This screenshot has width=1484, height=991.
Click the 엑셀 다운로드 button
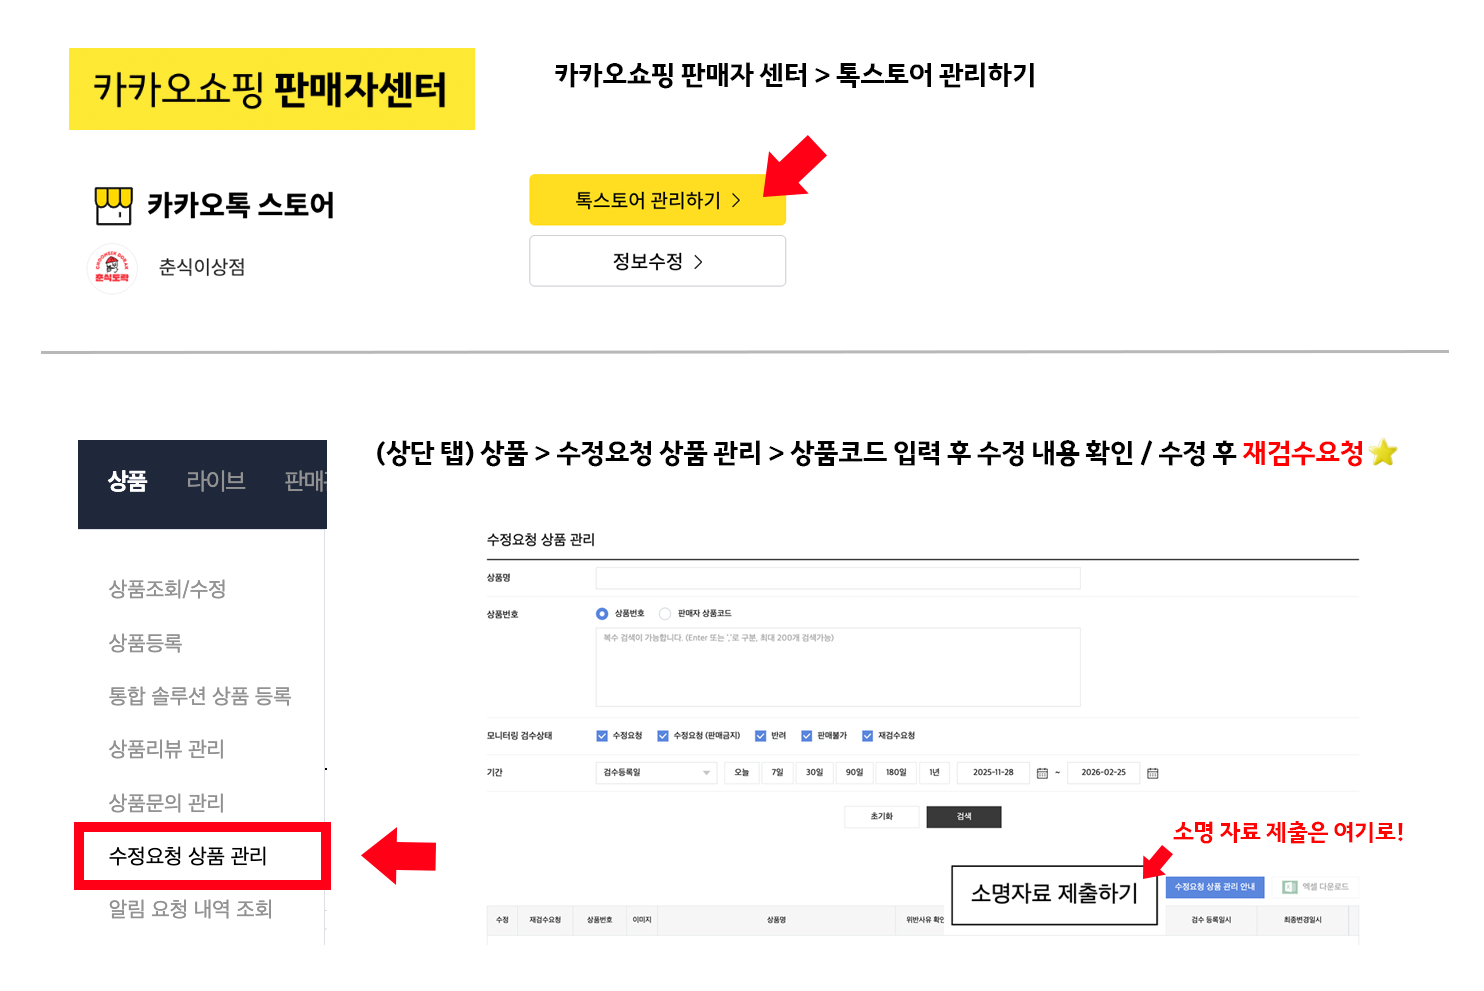[x=1316, y=887]
